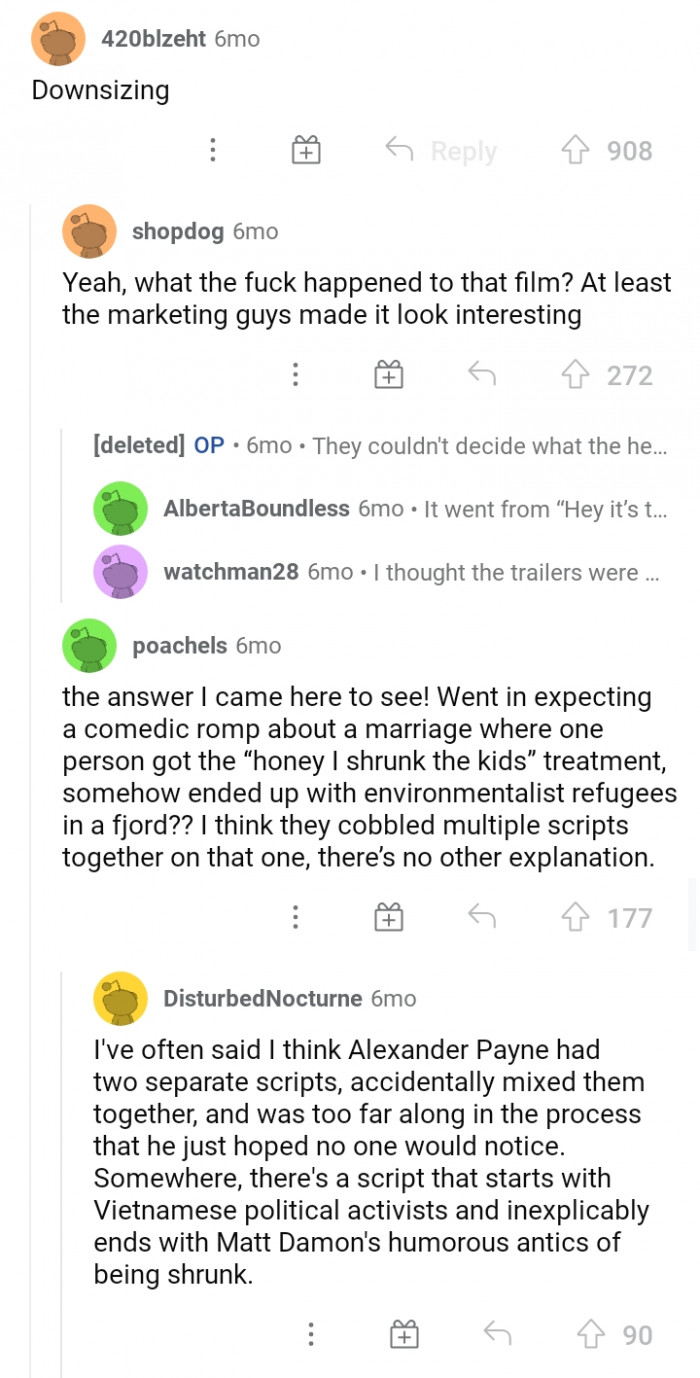Upvote 420blzeht's Downsizing comment
This screenshot has height=1378, width=700.
click(x=577, y=151)
